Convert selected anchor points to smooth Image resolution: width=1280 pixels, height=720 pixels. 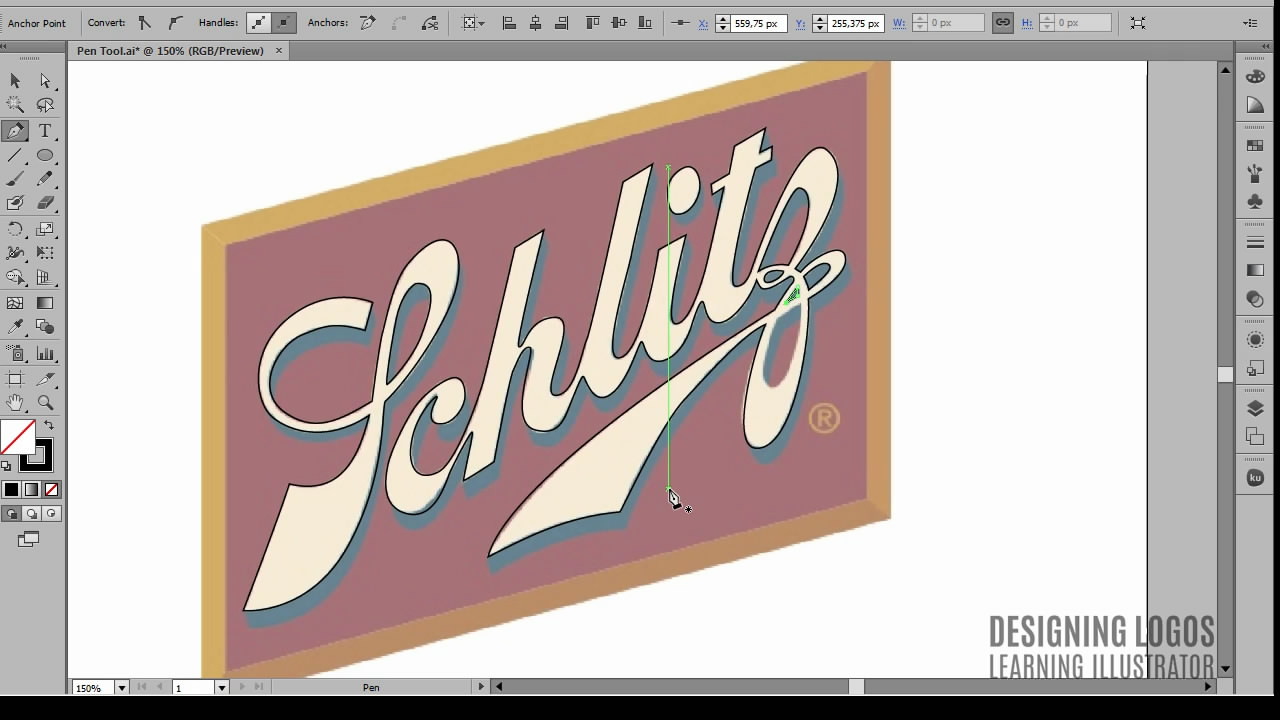click(174, 22)
